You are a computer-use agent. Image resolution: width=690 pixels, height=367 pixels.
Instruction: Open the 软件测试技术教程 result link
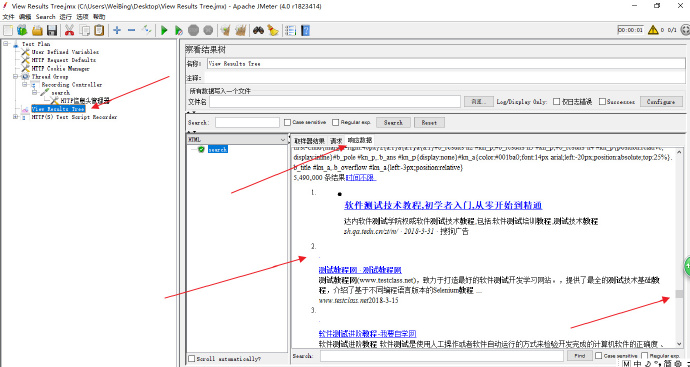point(443,206)
